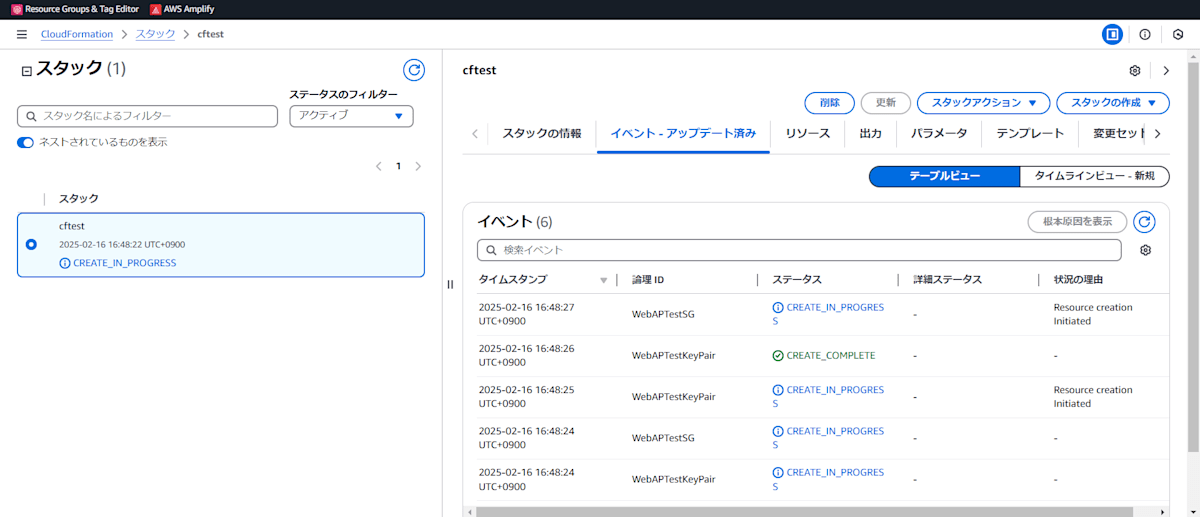Select page 1 of stack list
Screen dimensions: 1200x517
(398, 166)
